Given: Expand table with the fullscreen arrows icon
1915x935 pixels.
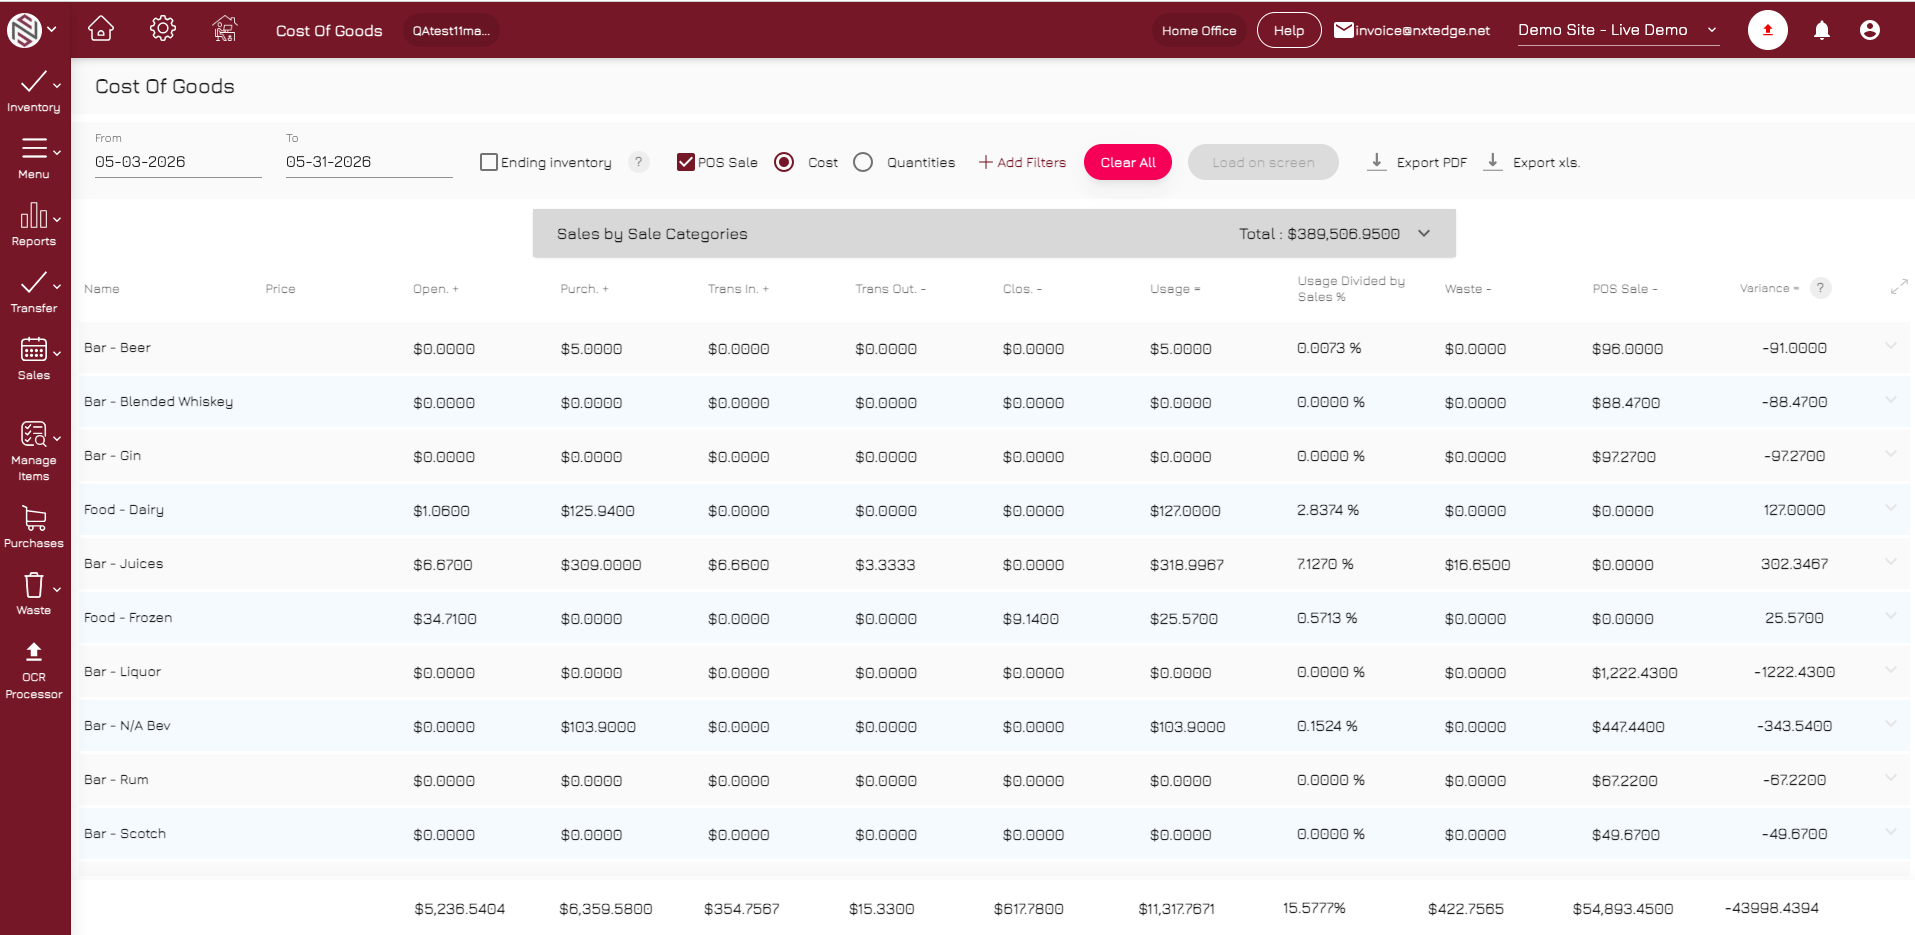Looking at the screenshot, I should [1899, 287].
